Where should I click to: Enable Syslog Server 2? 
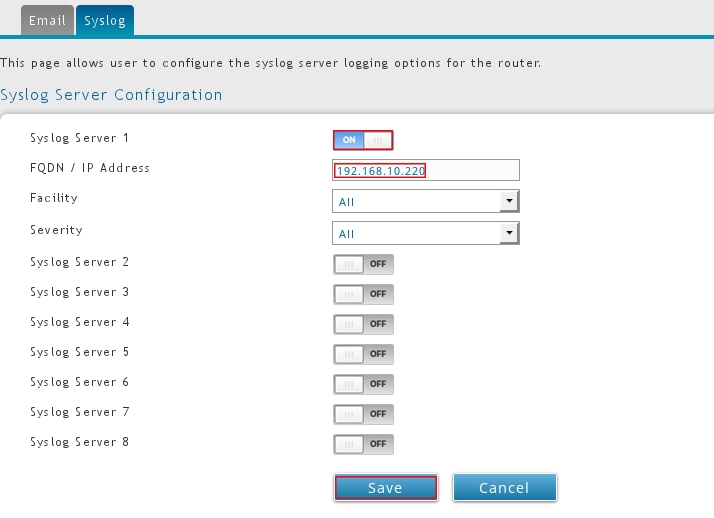coord(363,264)
